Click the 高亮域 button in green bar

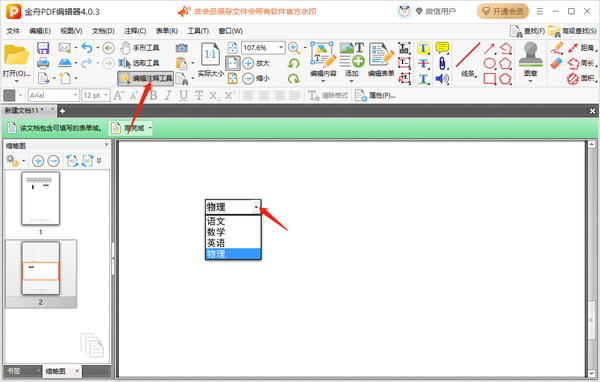click(130, 128)
